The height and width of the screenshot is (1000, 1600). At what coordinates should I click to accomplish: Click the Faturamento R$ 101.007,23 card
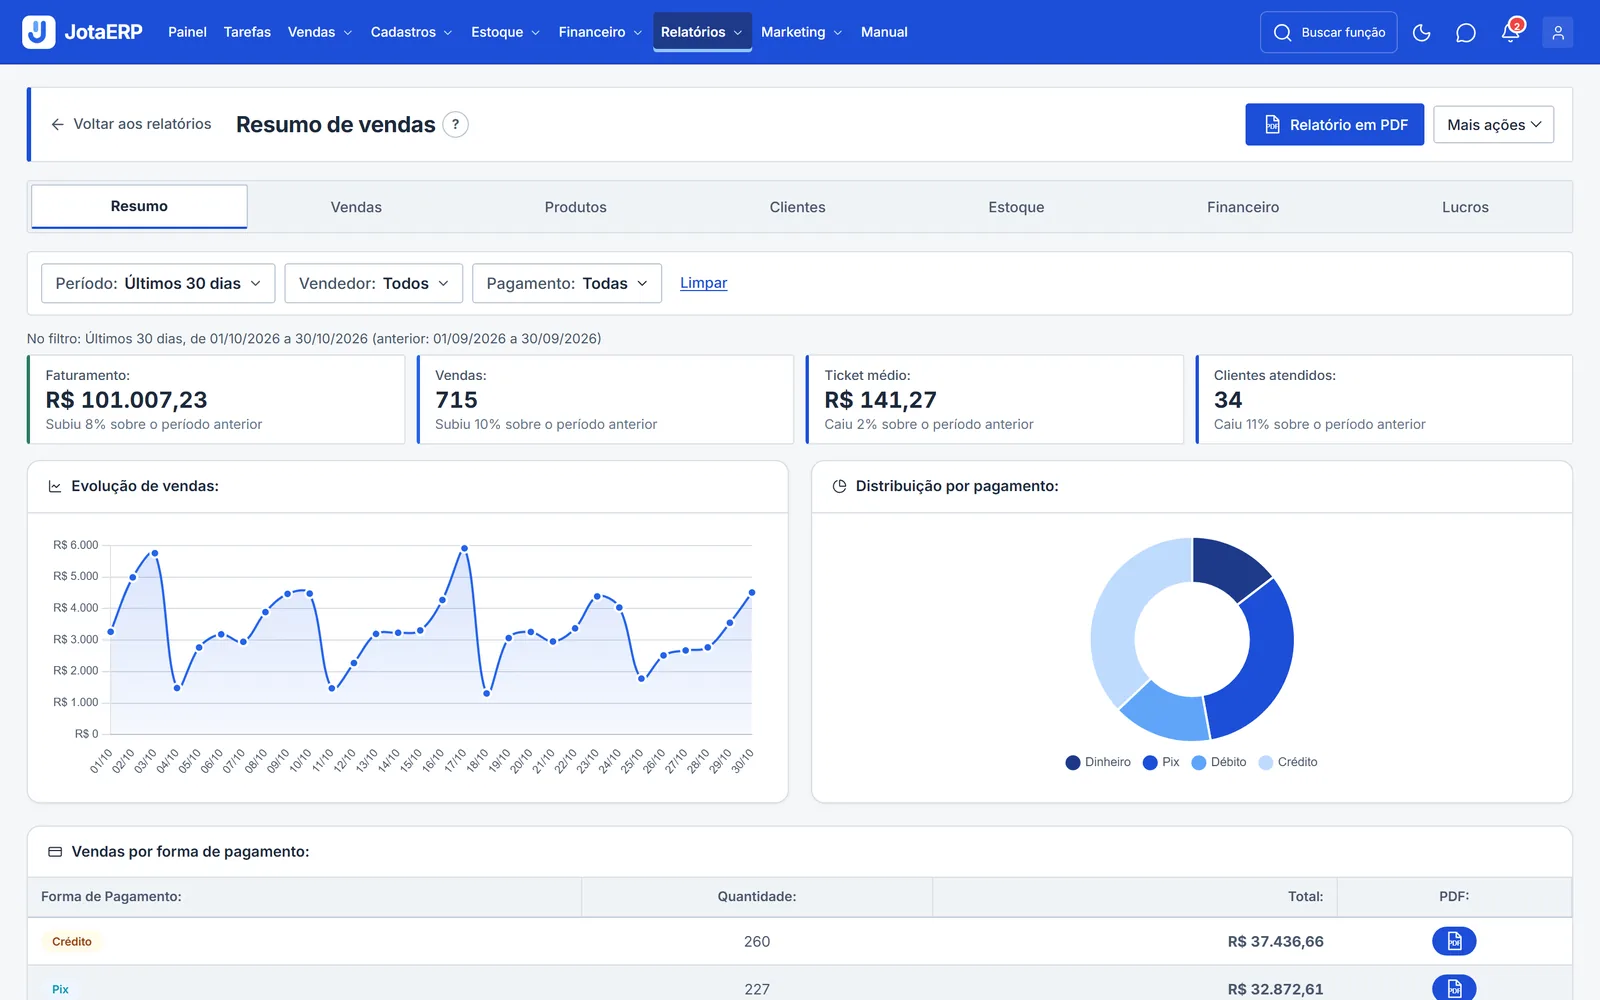click(216, 399)
